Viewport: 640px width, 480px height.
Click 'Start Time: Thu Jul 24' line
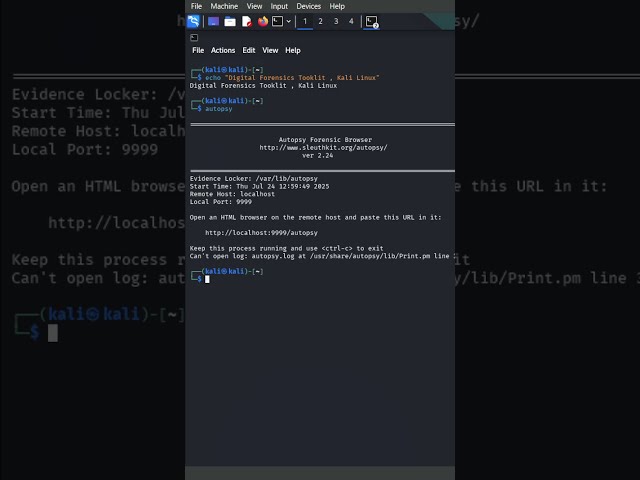coord(259,186)
